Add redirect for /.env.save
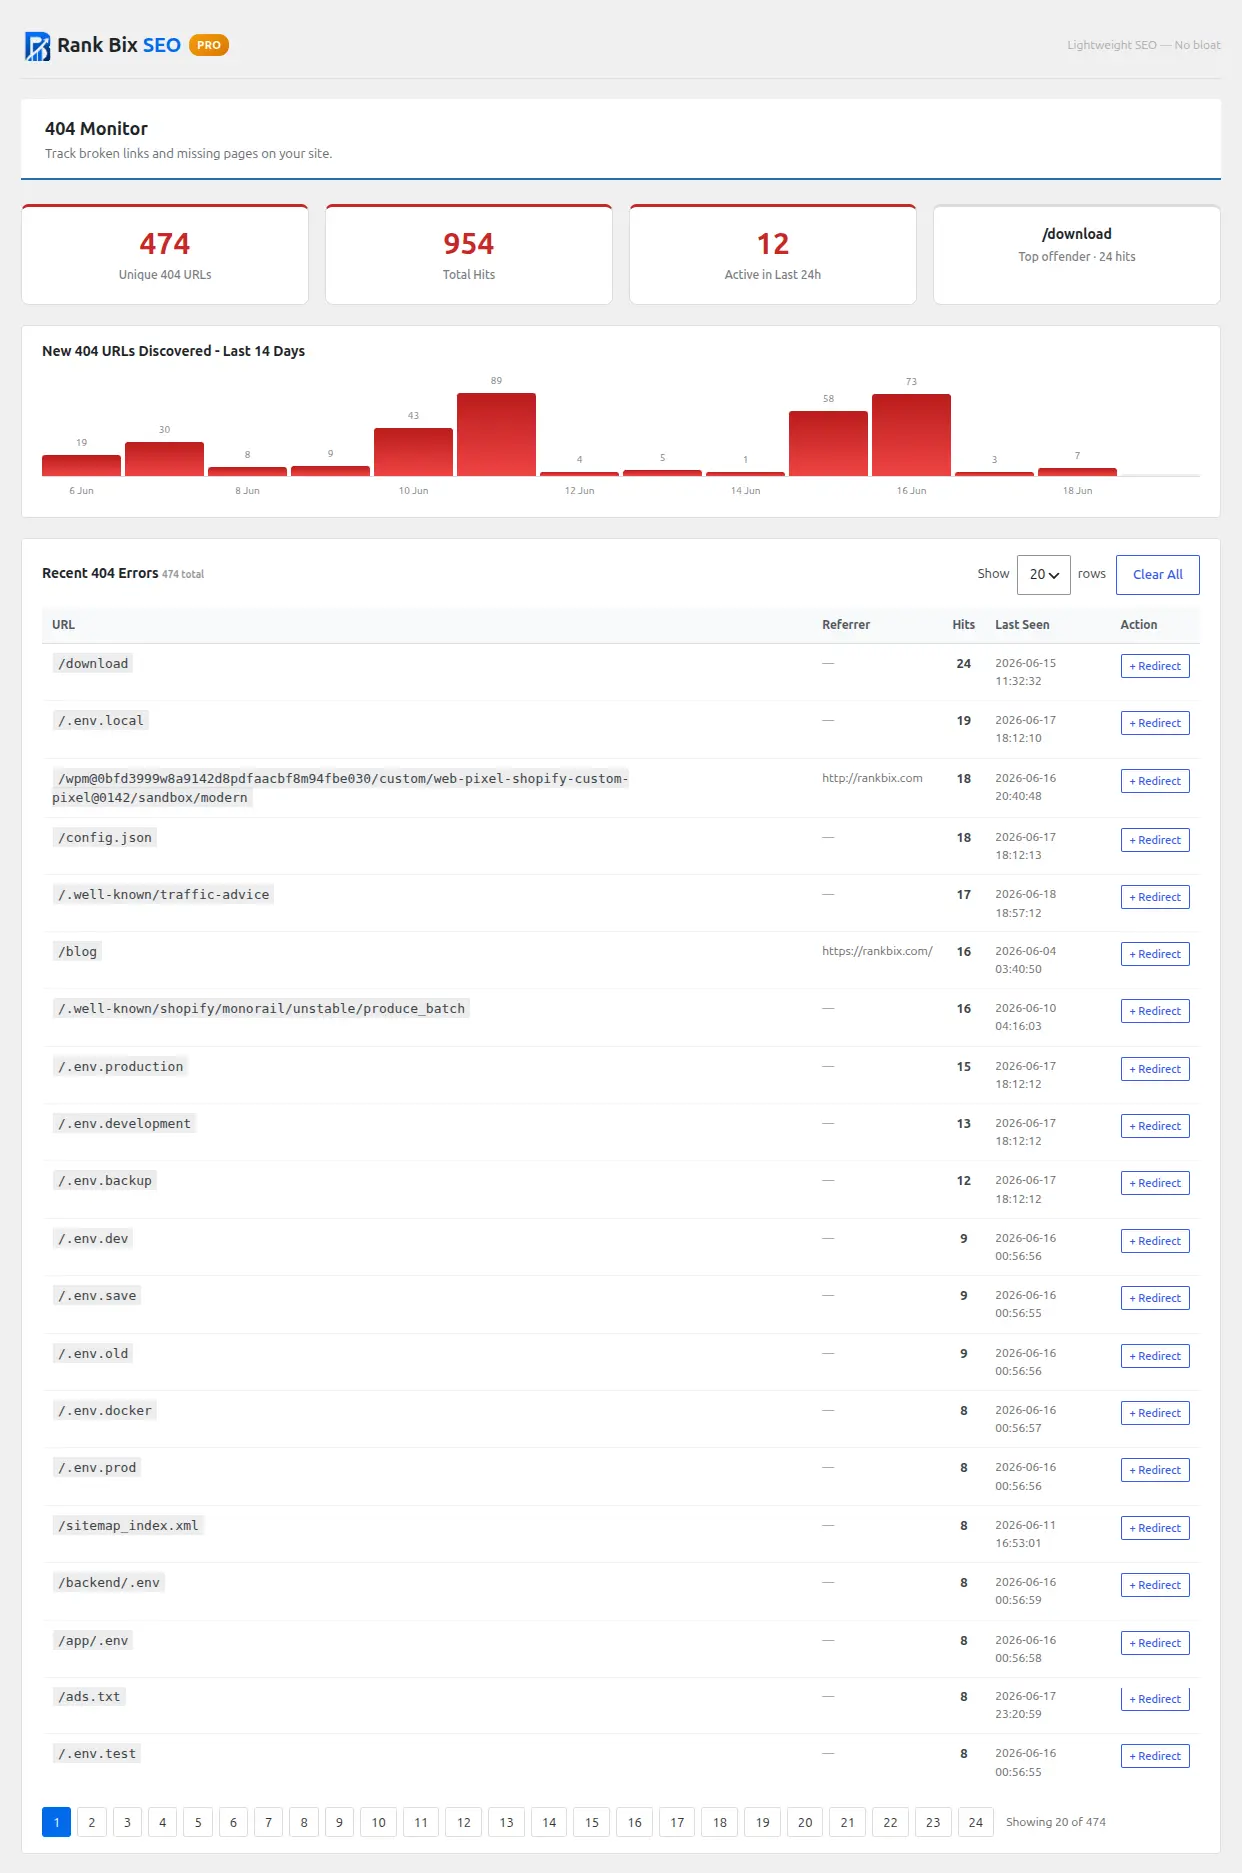The image size is (1242, 1873). coord(1155,1298)
